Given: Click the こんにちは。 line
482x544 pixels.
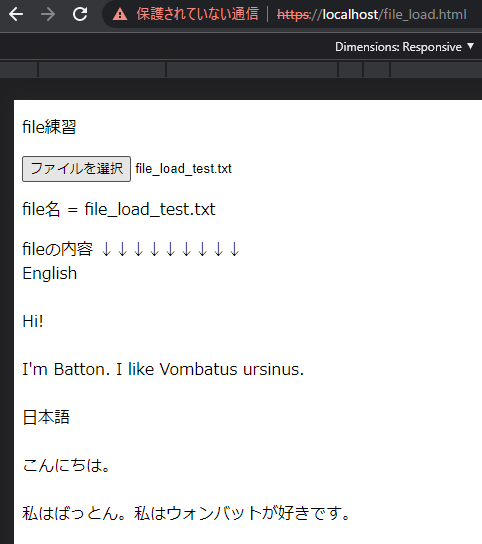Looking at the screenshot, I should tap(66, 465).
